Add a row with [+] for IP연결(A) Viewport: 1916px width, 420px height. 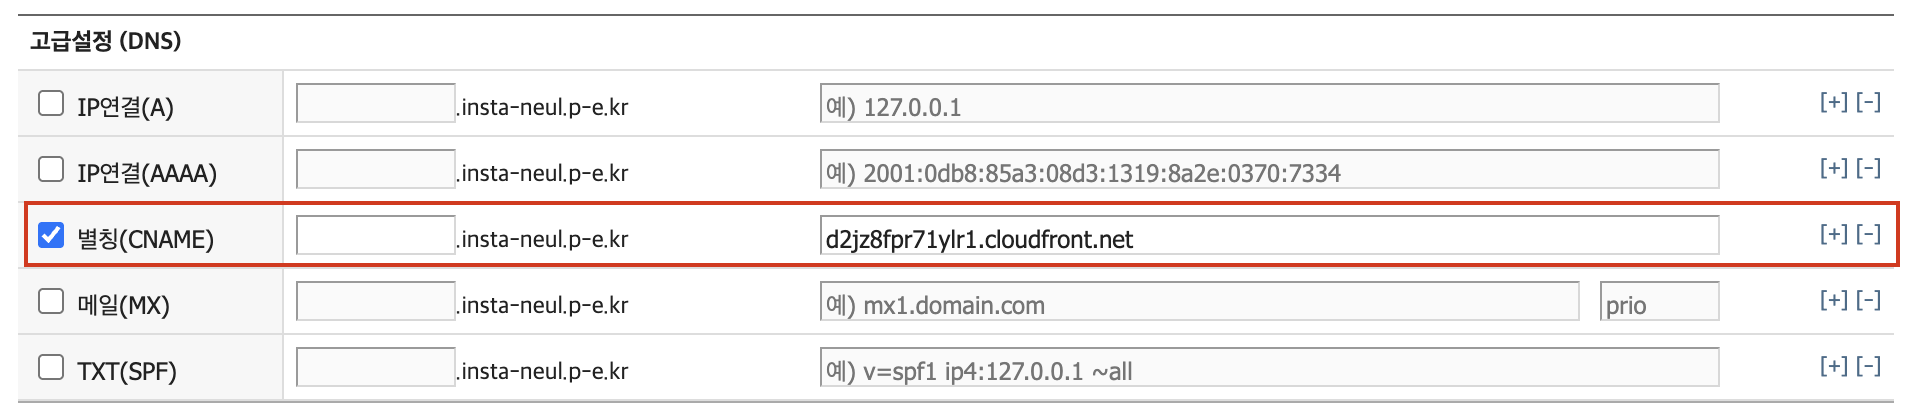click(1834, 102)
